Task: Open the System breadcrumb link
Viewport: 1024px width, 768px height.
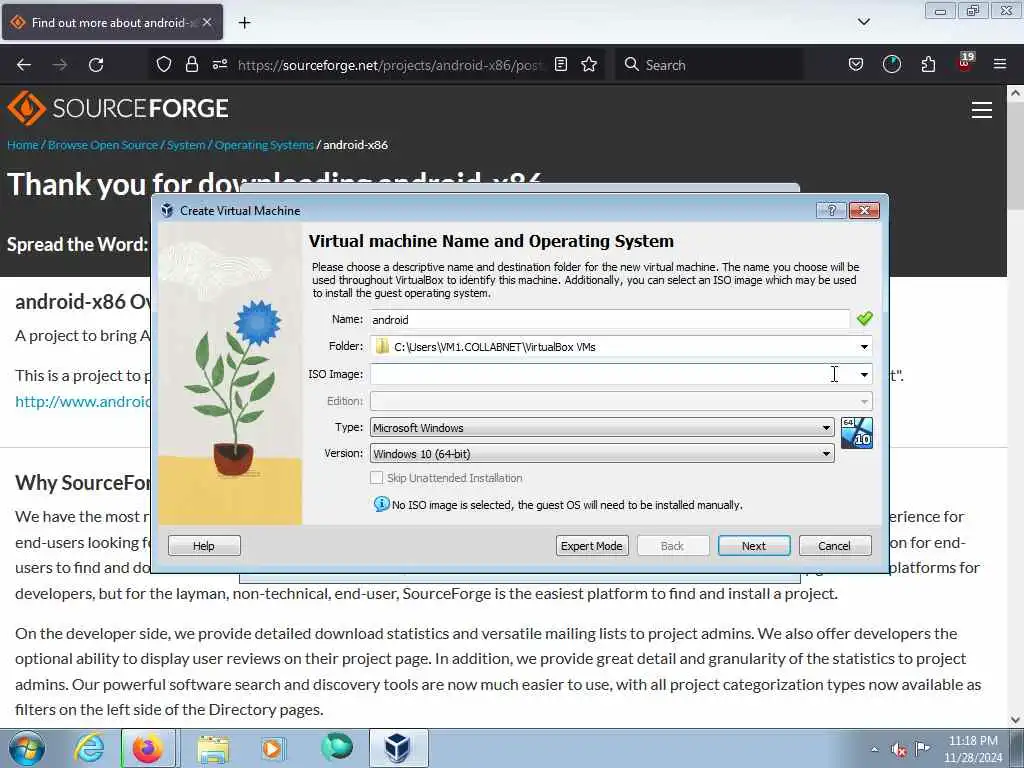Action: point(185,145)
